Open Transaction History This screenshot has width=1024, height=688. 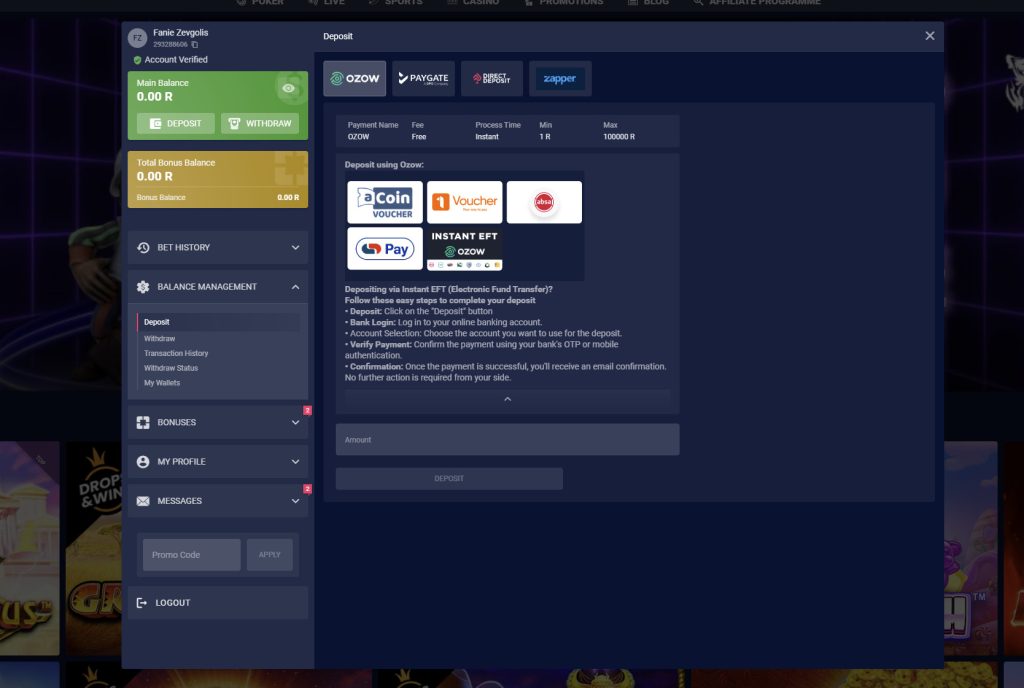pos(176,353)
